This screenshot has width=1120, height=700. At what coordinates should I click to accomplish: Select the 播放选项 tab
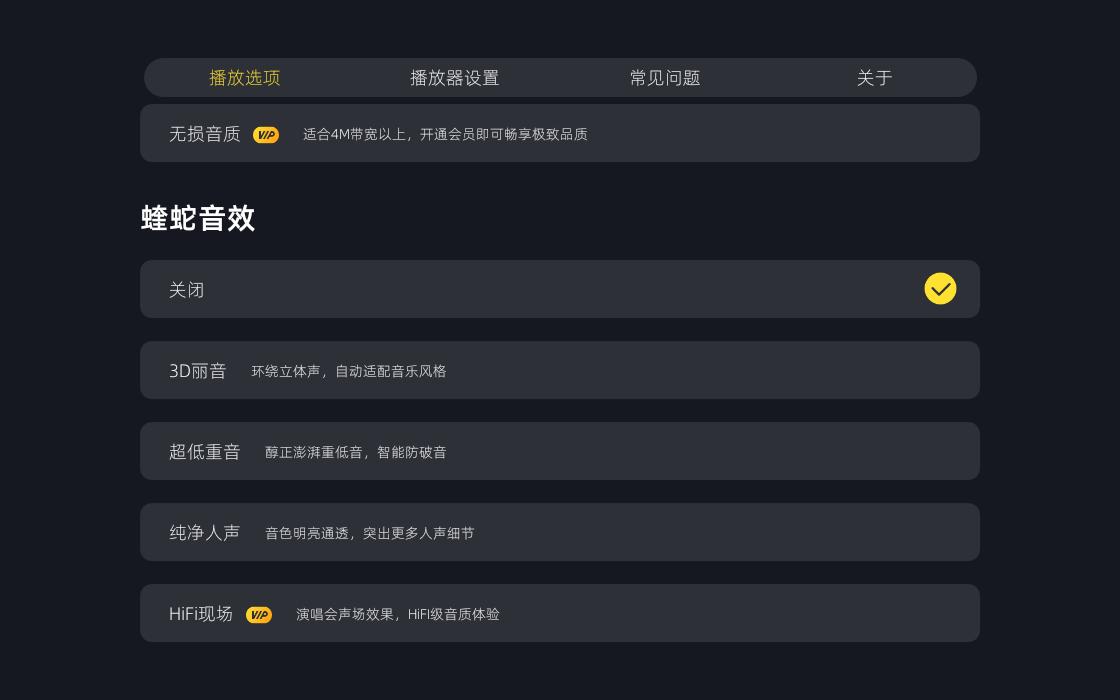point(245,77)
